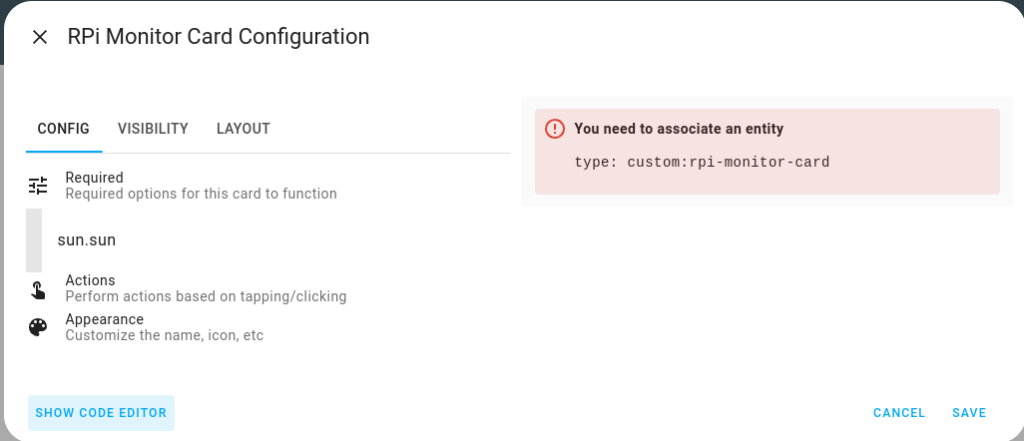This screenshot has height=441, width=1024.
Task: Click the Required section sliders icon
Action: pos(38,186)
